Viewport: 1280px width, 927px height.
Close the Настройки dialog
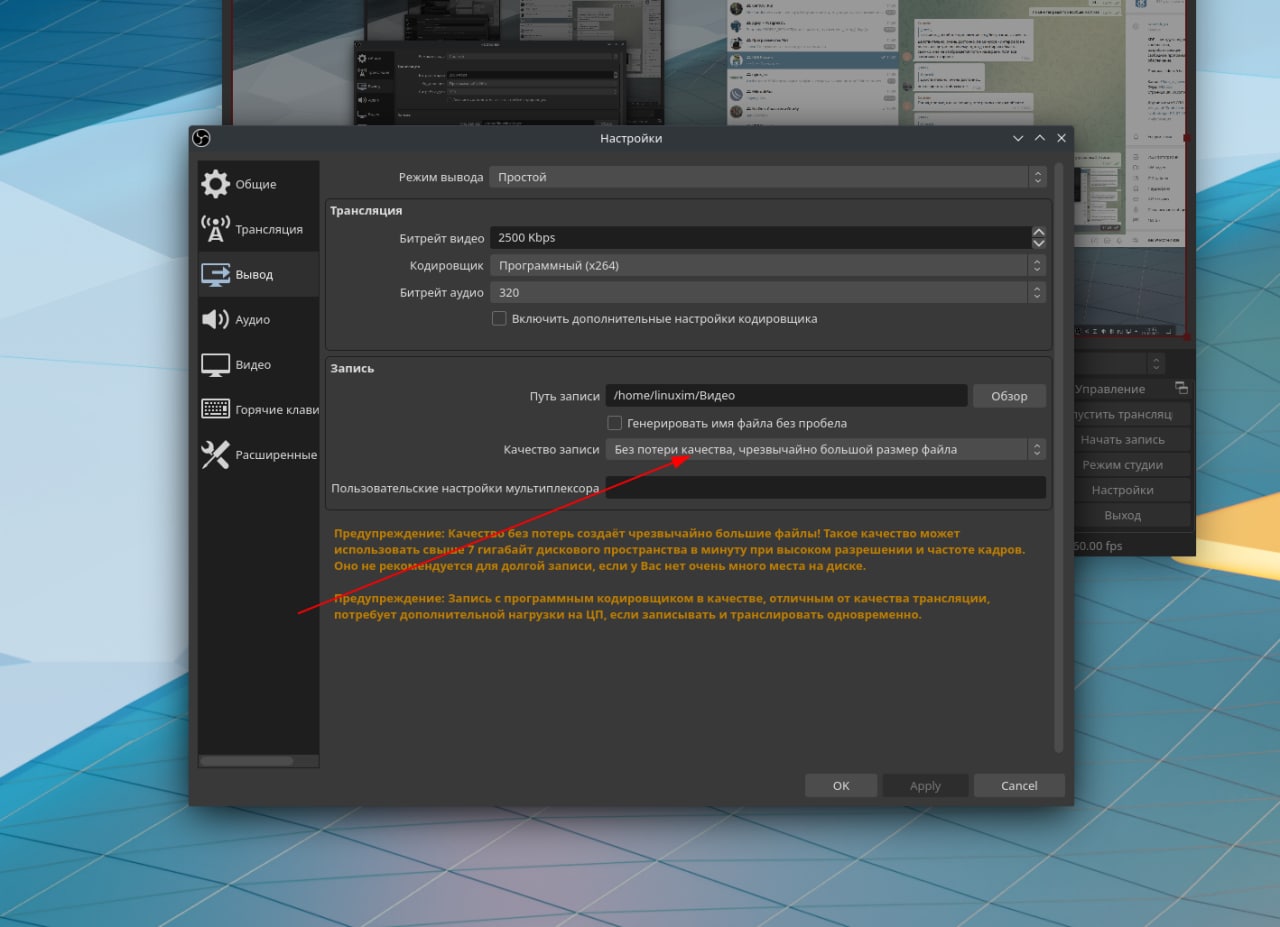click(x=1061, y=138)
